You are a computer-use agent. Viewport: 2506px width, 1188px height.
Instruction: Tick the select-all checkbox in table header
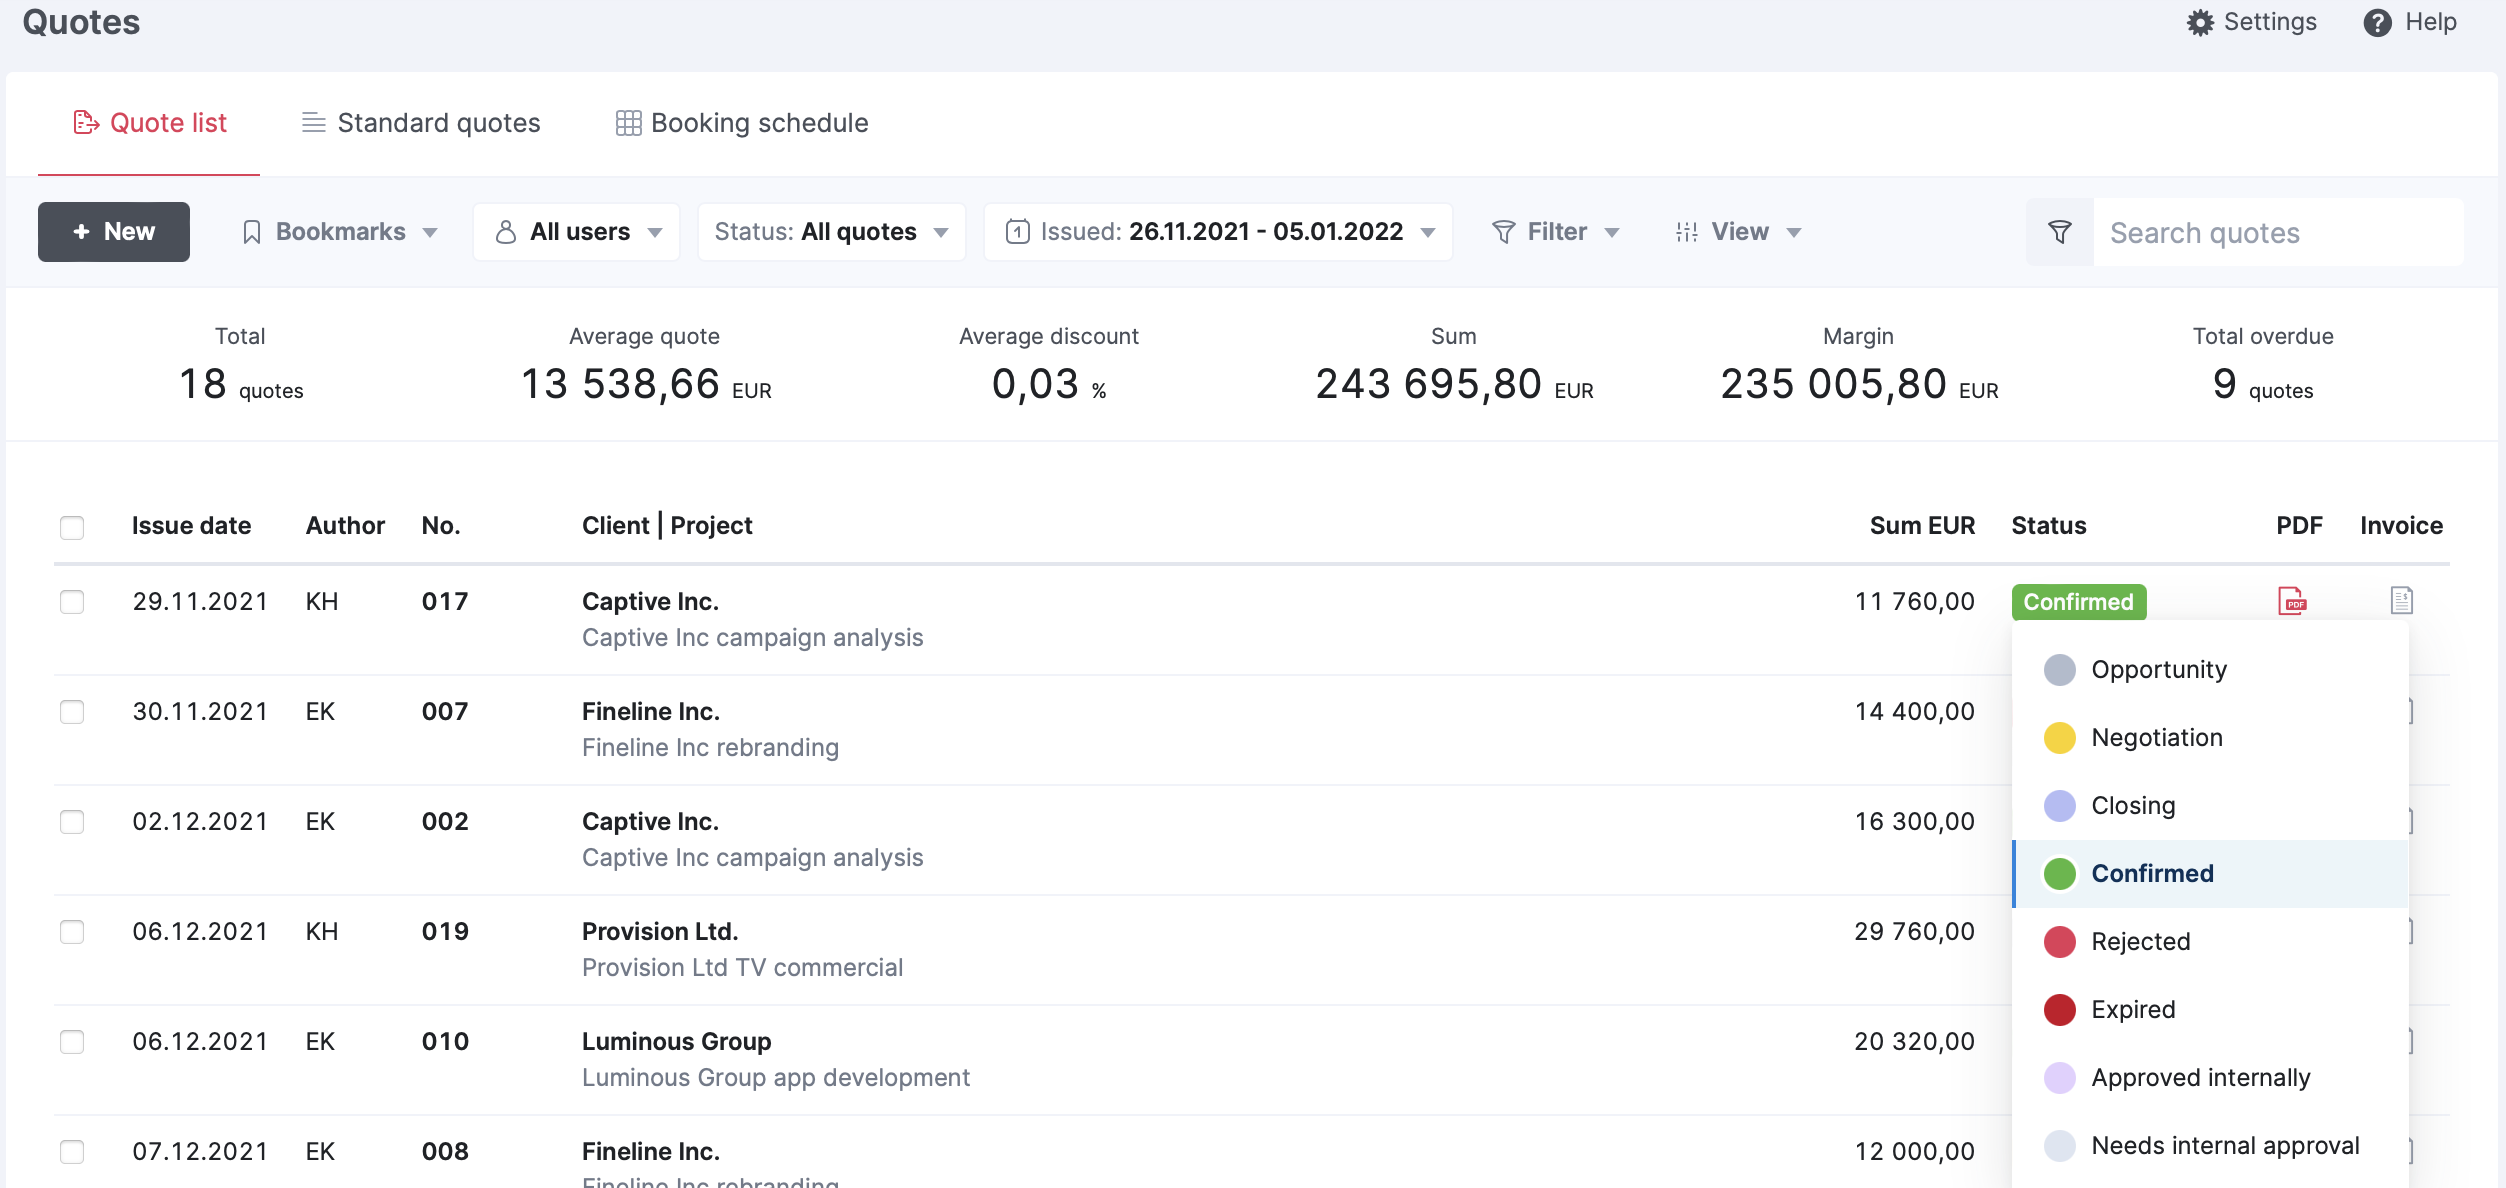pos(72,527)
